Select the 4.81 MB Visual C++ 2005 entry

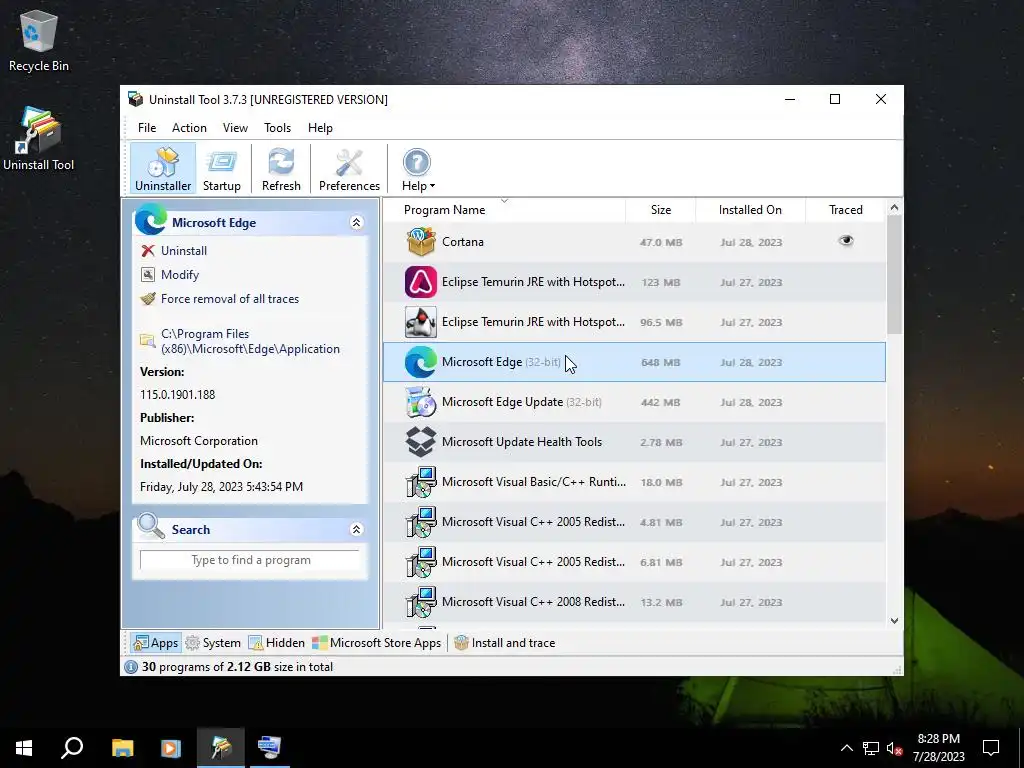tap(634, 522)
